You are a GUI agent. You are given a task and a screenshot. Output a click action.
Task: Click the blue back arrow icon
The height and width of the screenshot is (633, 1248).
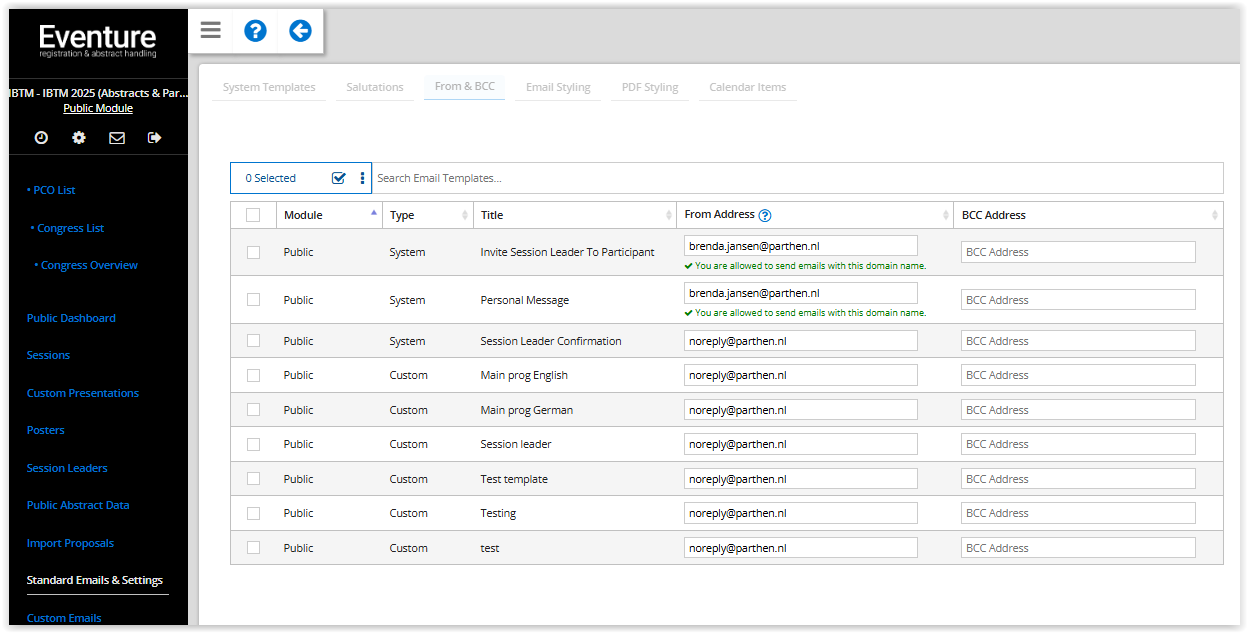tap(300, 31)
